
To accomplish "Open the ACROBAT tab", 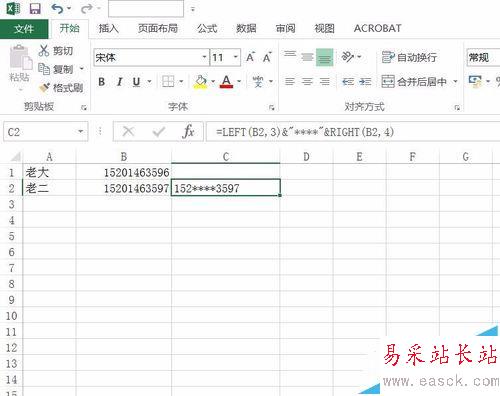I will [377, 29].
